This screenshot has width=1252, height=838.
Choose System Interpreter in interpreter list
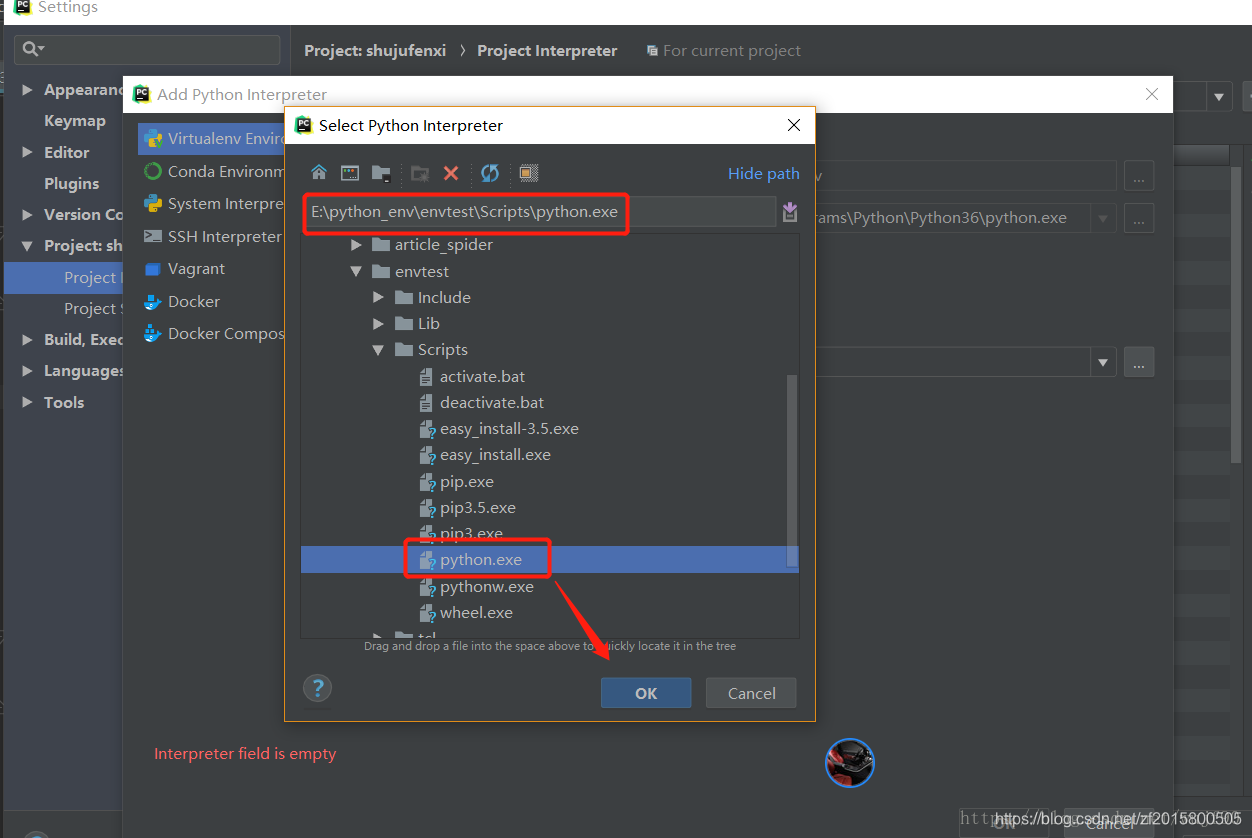(214, 203)
